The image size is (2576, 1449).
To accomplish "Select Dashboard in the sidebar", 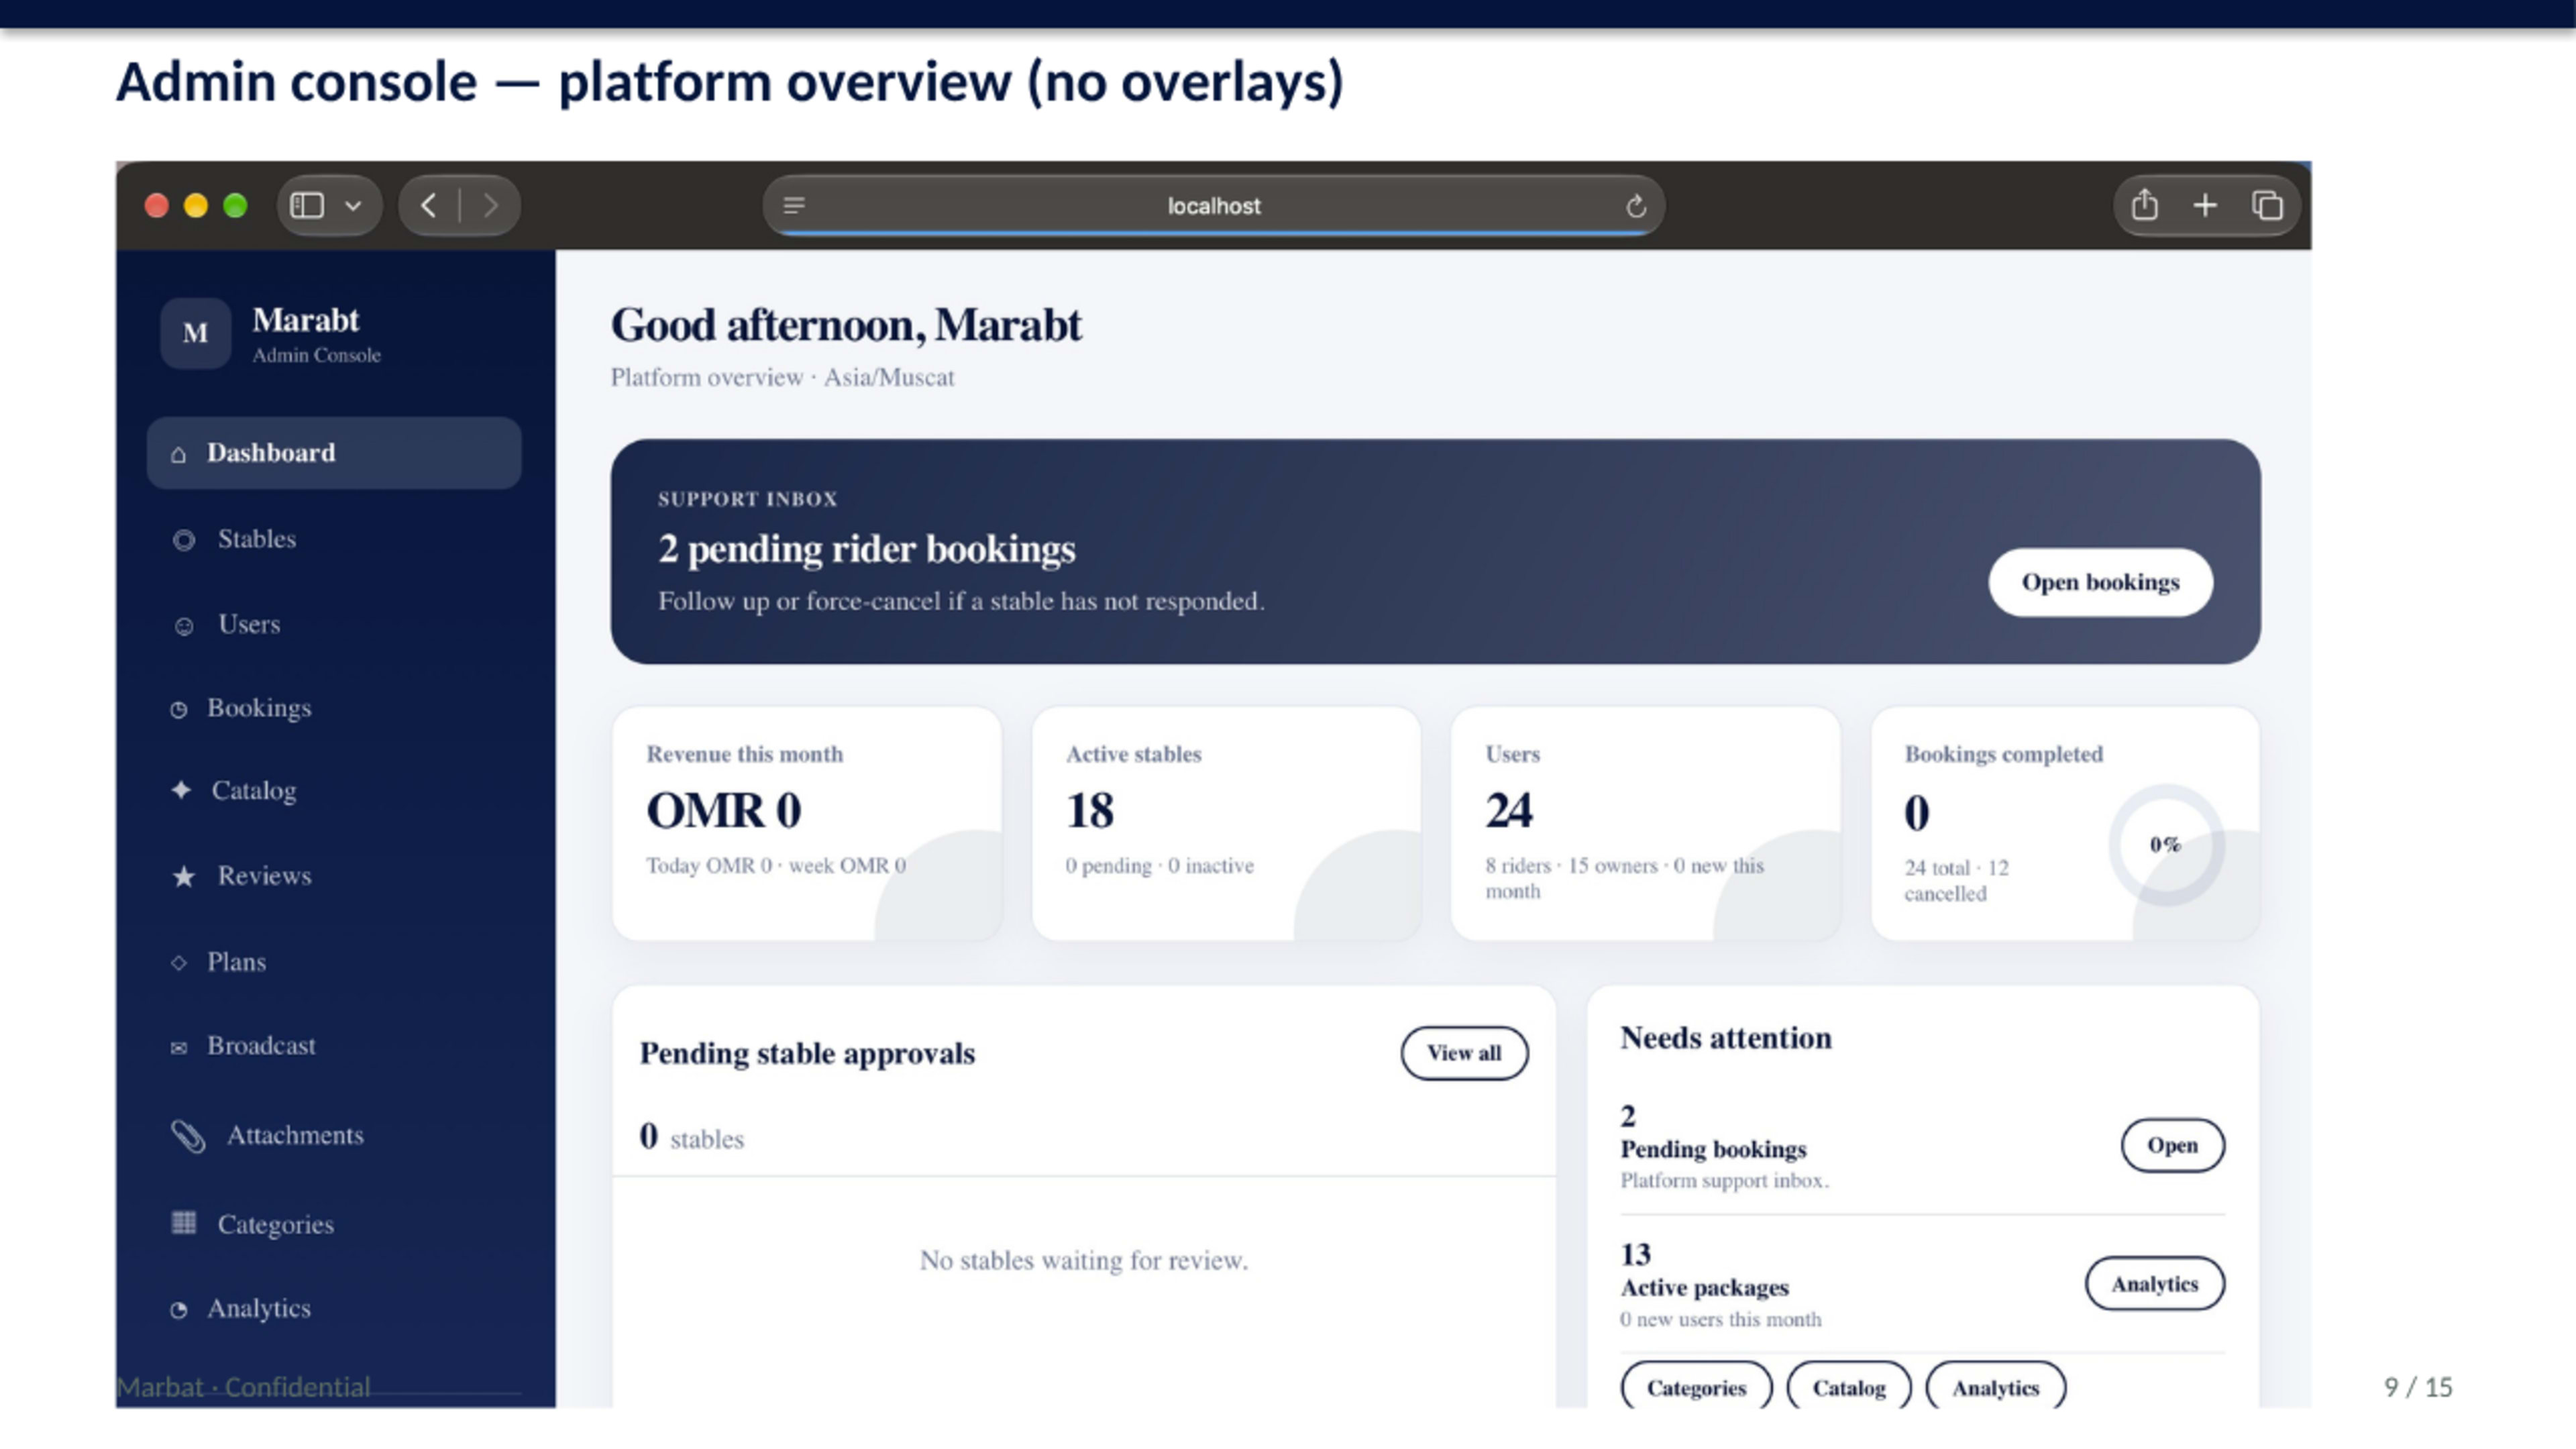I will 334,453.
